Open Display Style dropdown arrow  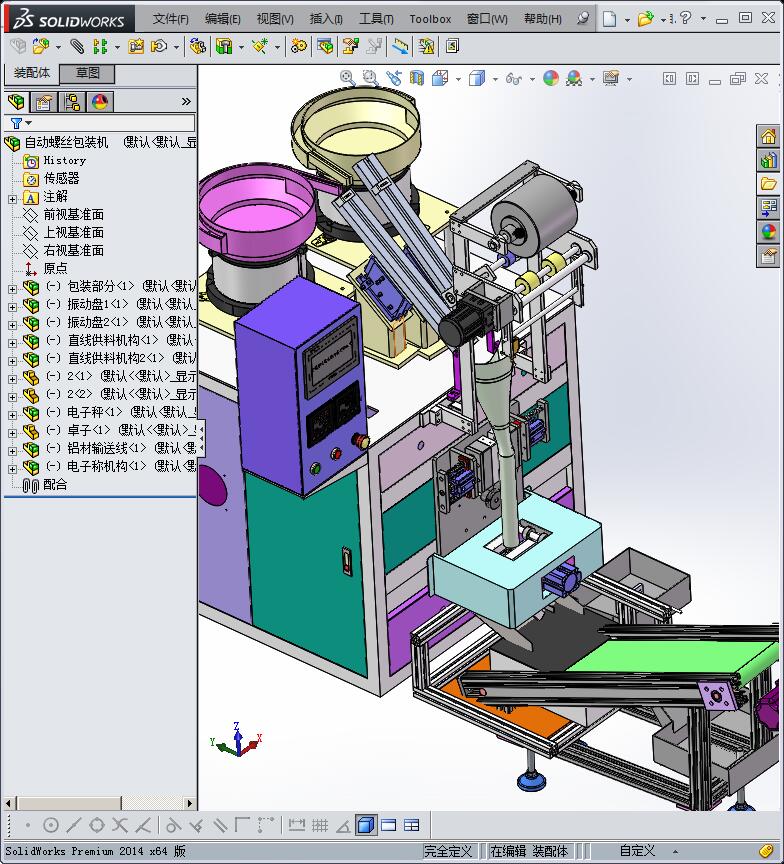click(x=495, y=79)
